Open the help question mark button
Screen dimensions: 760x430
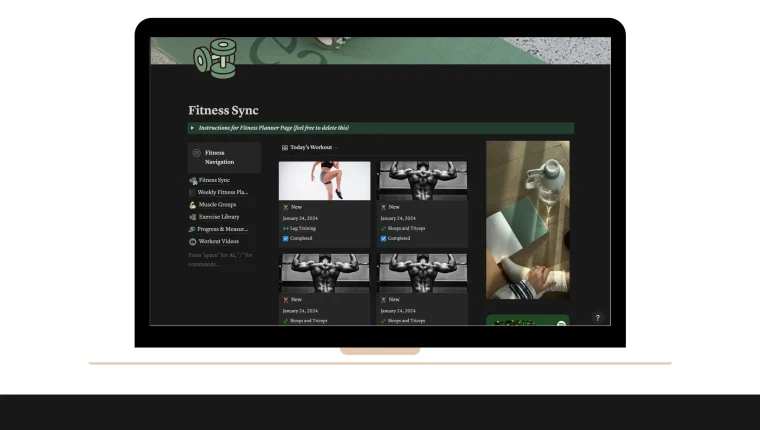[x=598, y=318]
